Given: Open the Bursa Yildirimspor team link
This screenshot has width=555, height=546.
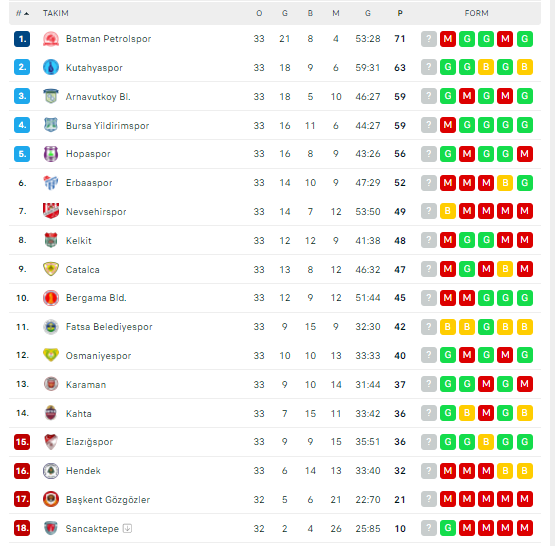Looking at the screenshot, I should pos(108,126).
